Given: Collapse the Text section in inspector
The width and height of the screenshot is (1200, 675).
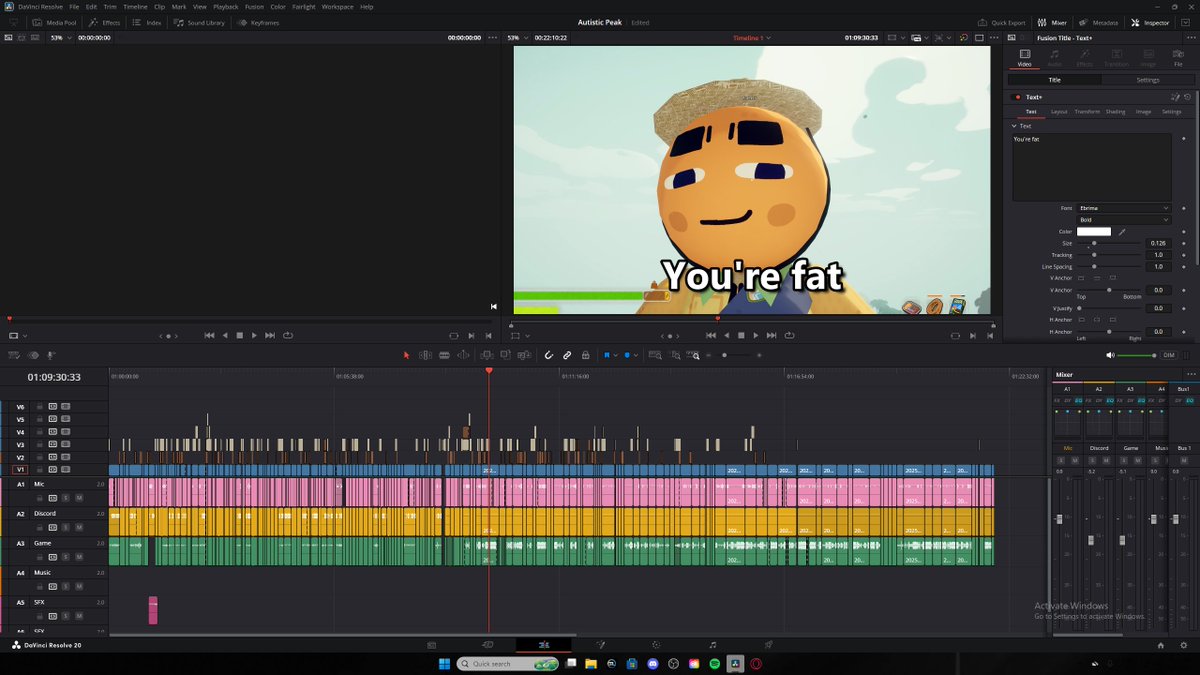Looking at the screenshot, I should pos(1014,126).
